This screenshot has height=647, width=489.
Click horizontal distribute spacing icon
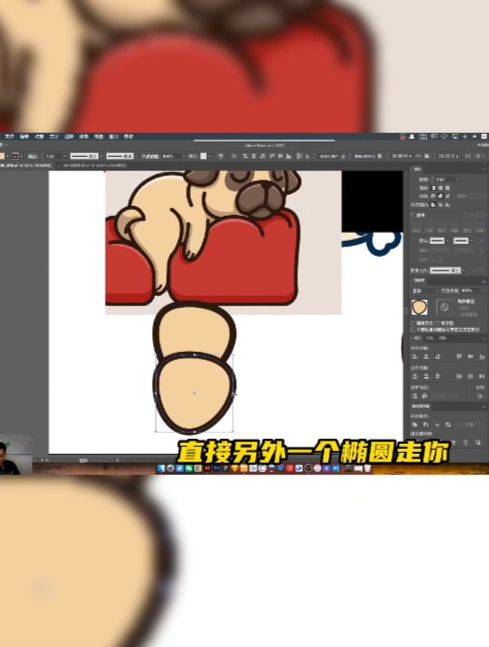click(x=425, y=396)
